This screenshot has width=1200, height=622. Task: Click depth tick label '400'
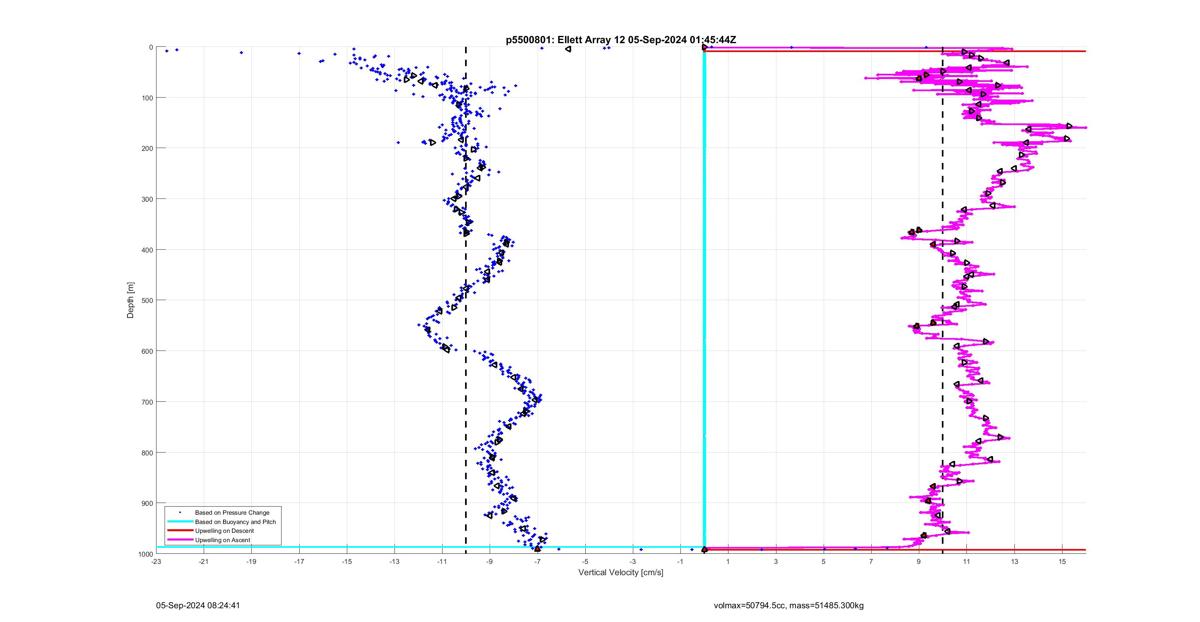(146, 250)
